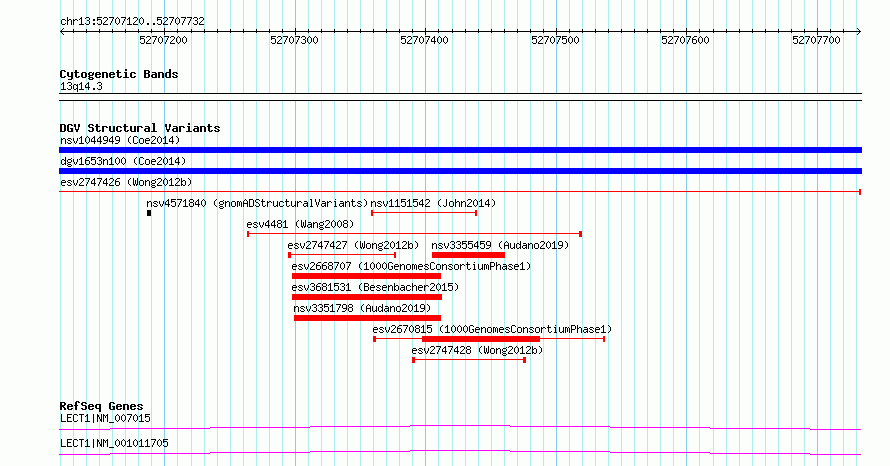Select the 13q14.3 cytogenetic band bar

pos(460,97)
